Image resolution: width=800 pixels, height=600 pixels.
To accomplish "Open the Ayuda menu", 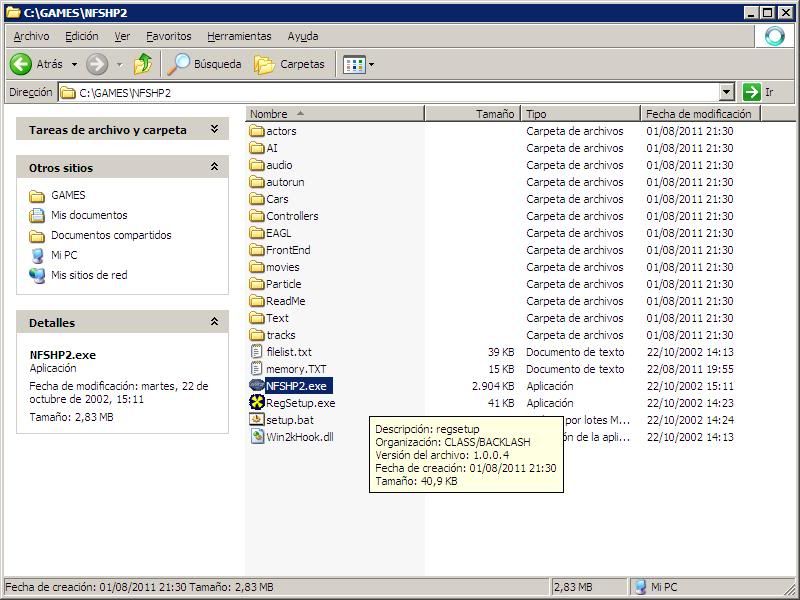I will coord(303,36).
